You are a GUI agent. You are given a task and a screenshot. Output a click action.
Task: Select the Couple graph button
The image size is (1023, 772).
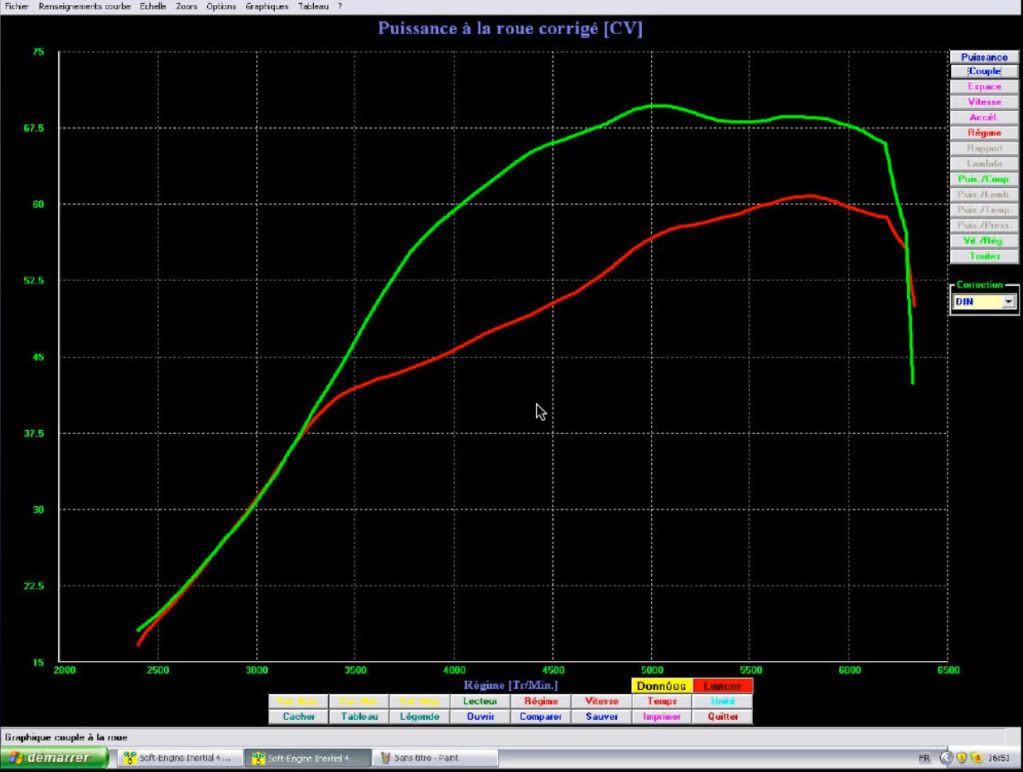[x=983, y=71]
